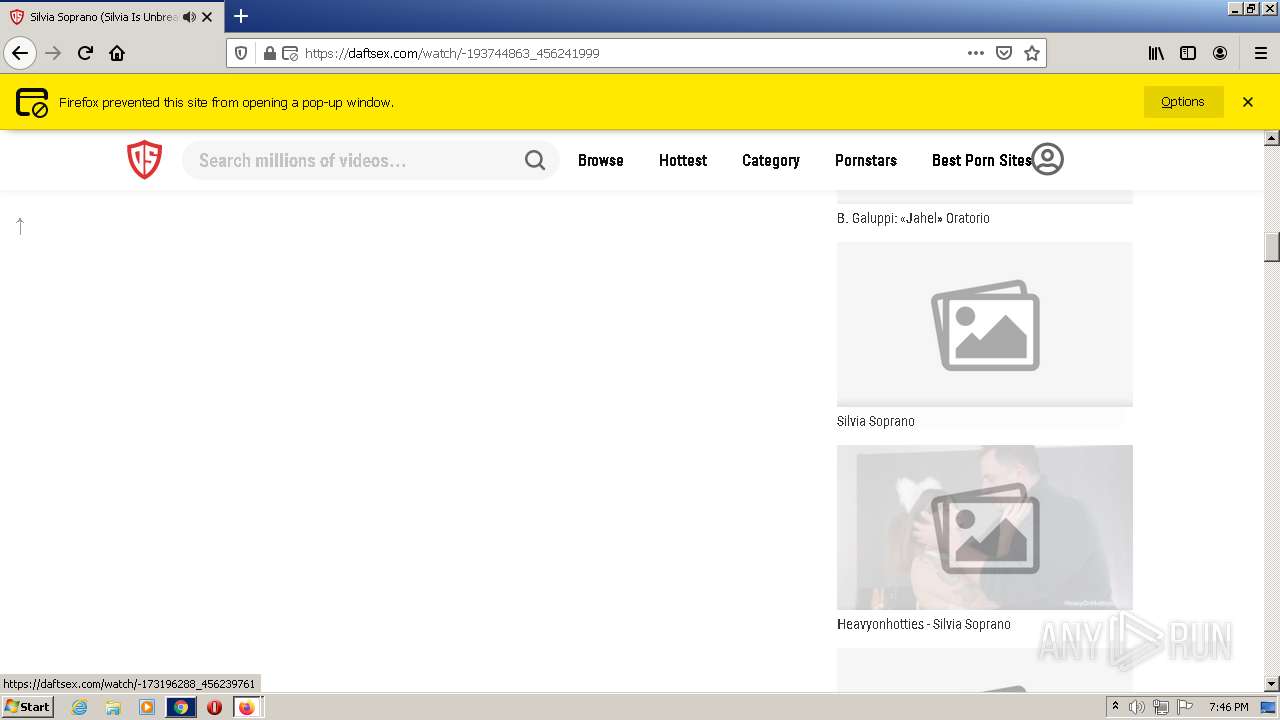Open the volume control tray icon
Viewport: 1280px width, 720px height.
(x=1137, y=707)
